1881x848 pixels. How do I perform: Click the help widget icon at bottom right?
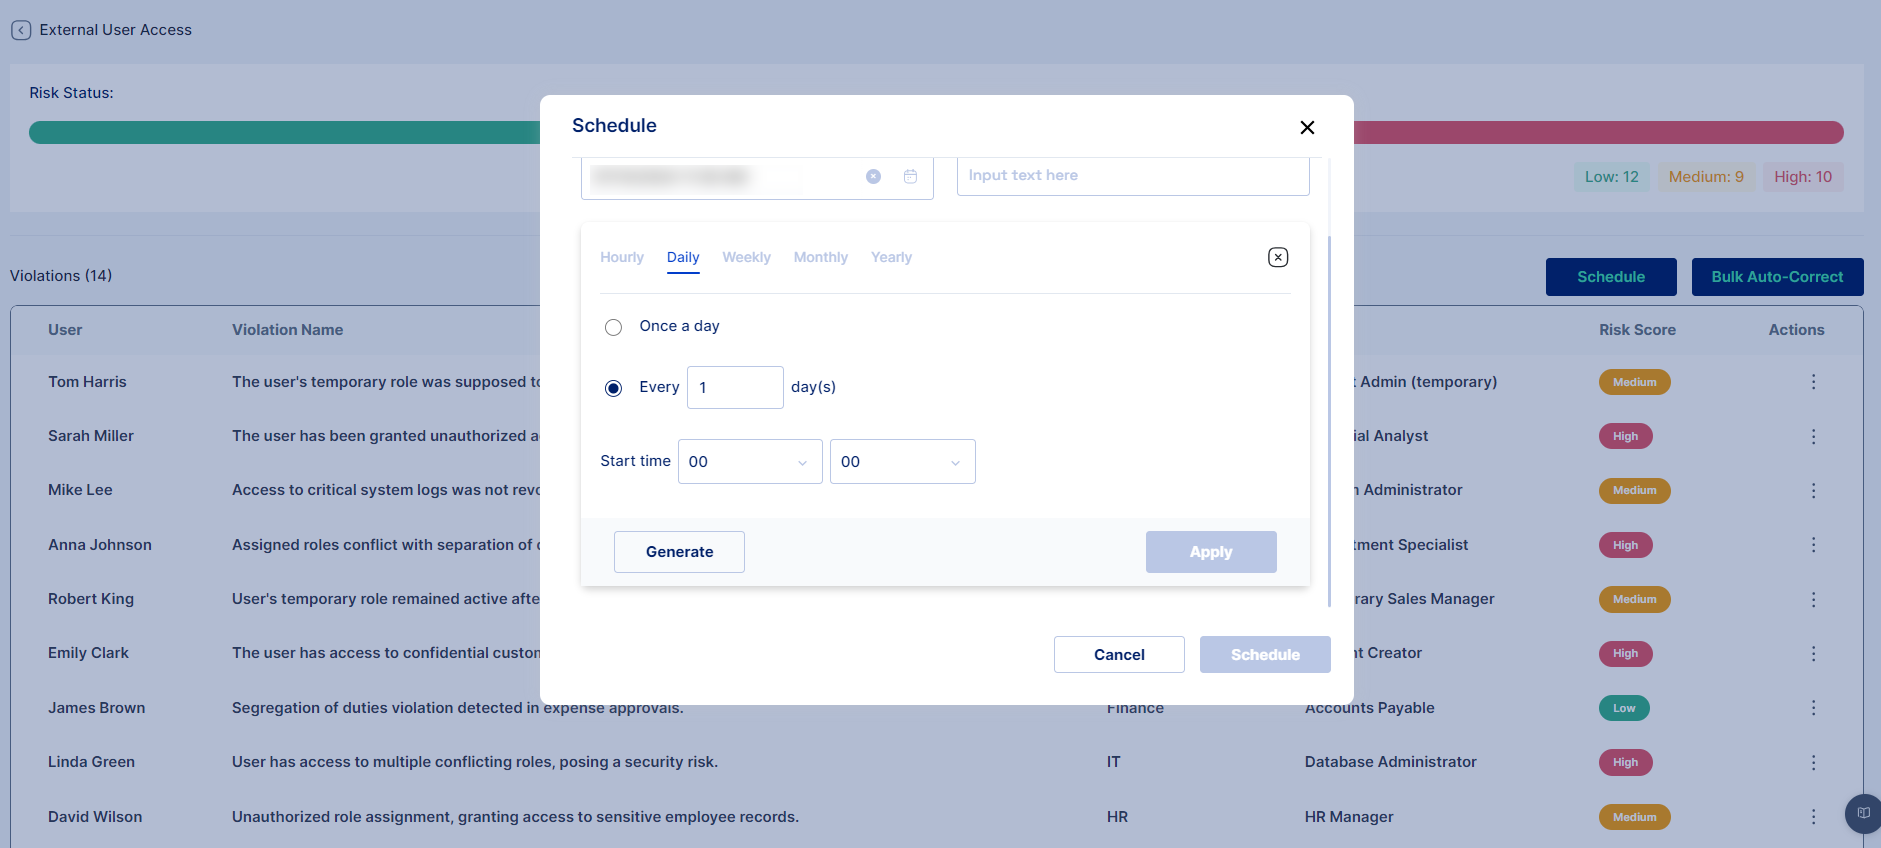[1862, 813]
